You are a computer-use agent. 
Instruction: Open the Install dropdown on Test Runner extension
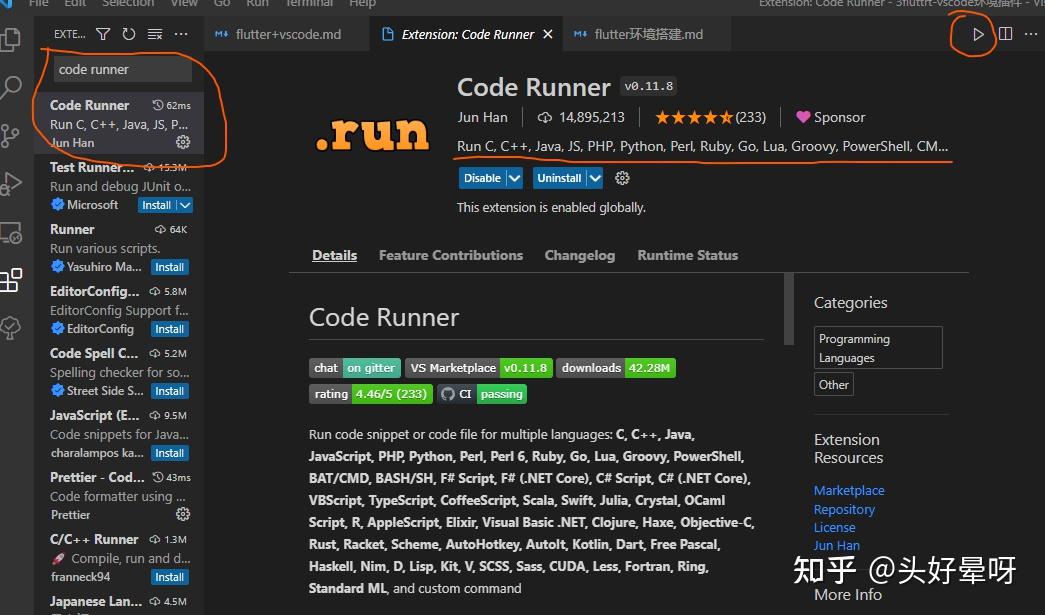182,204
